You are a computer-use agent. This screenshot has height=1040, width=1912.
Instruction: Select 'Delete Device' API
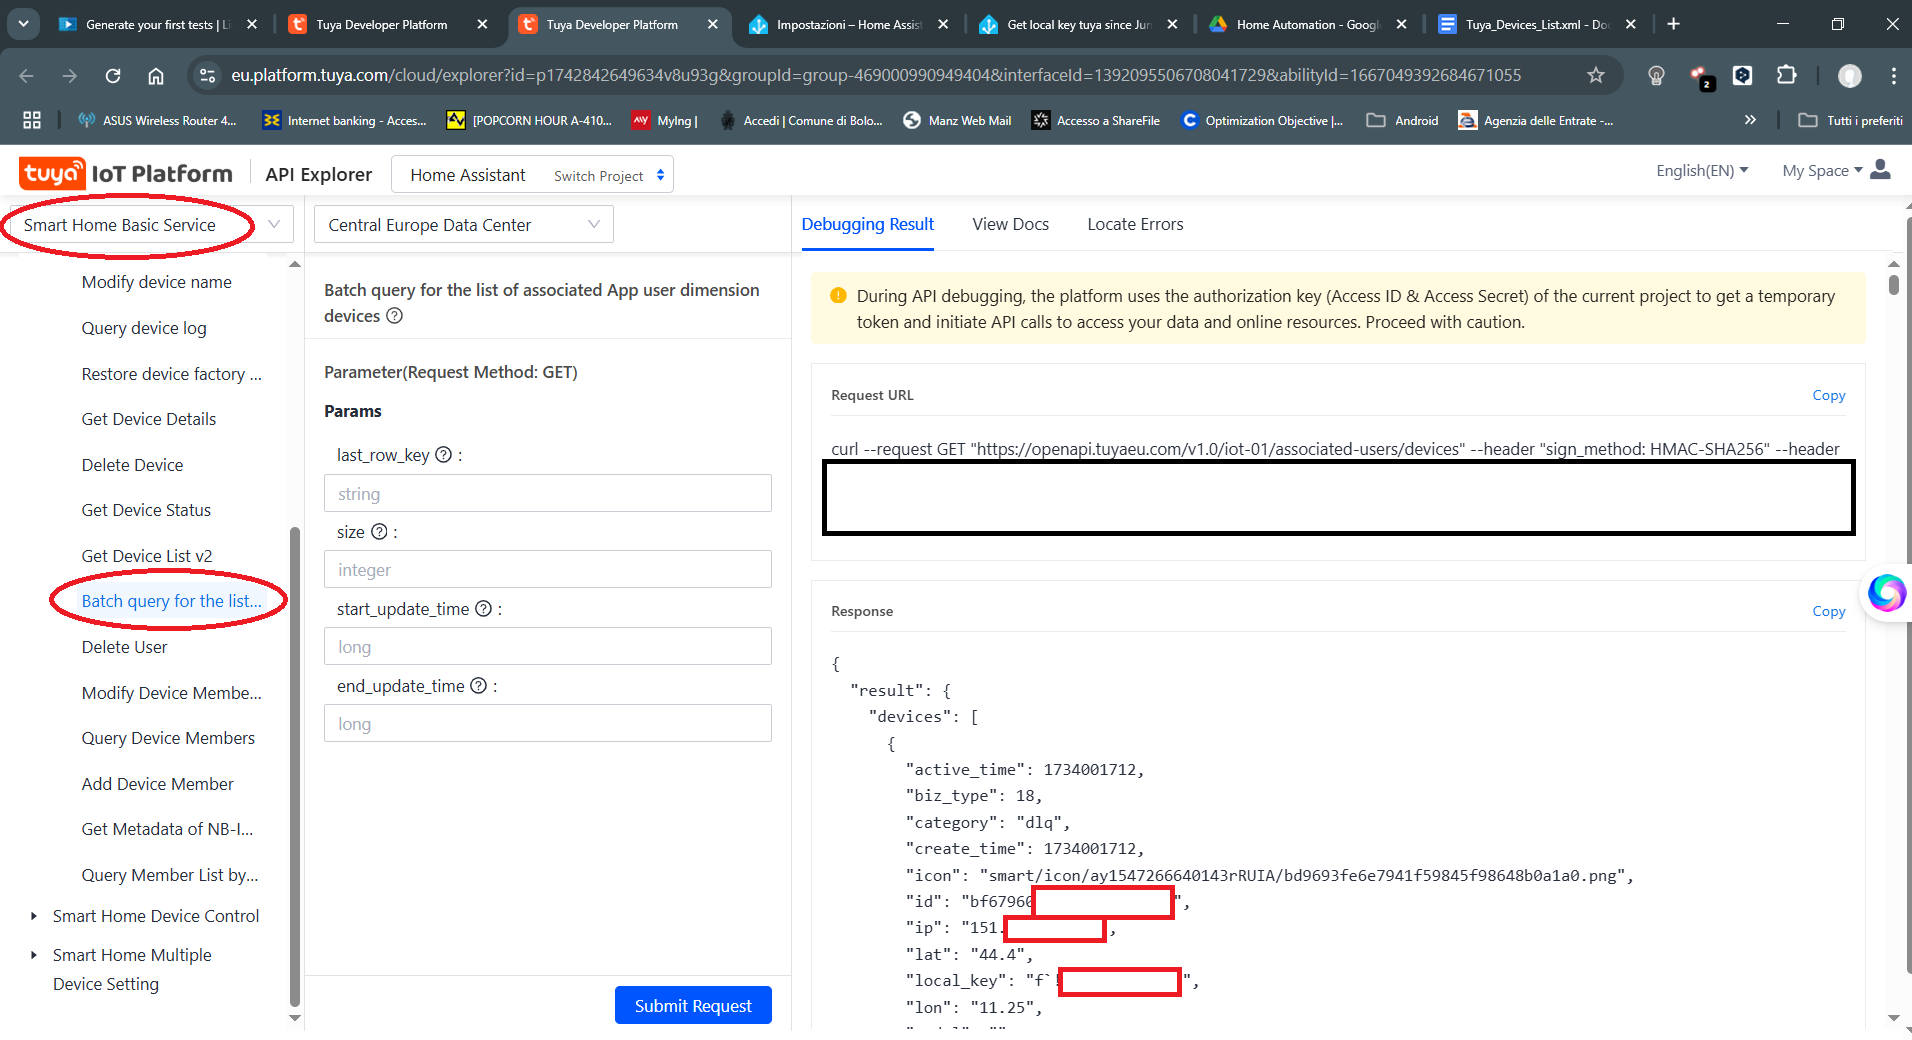pos(132,465)
